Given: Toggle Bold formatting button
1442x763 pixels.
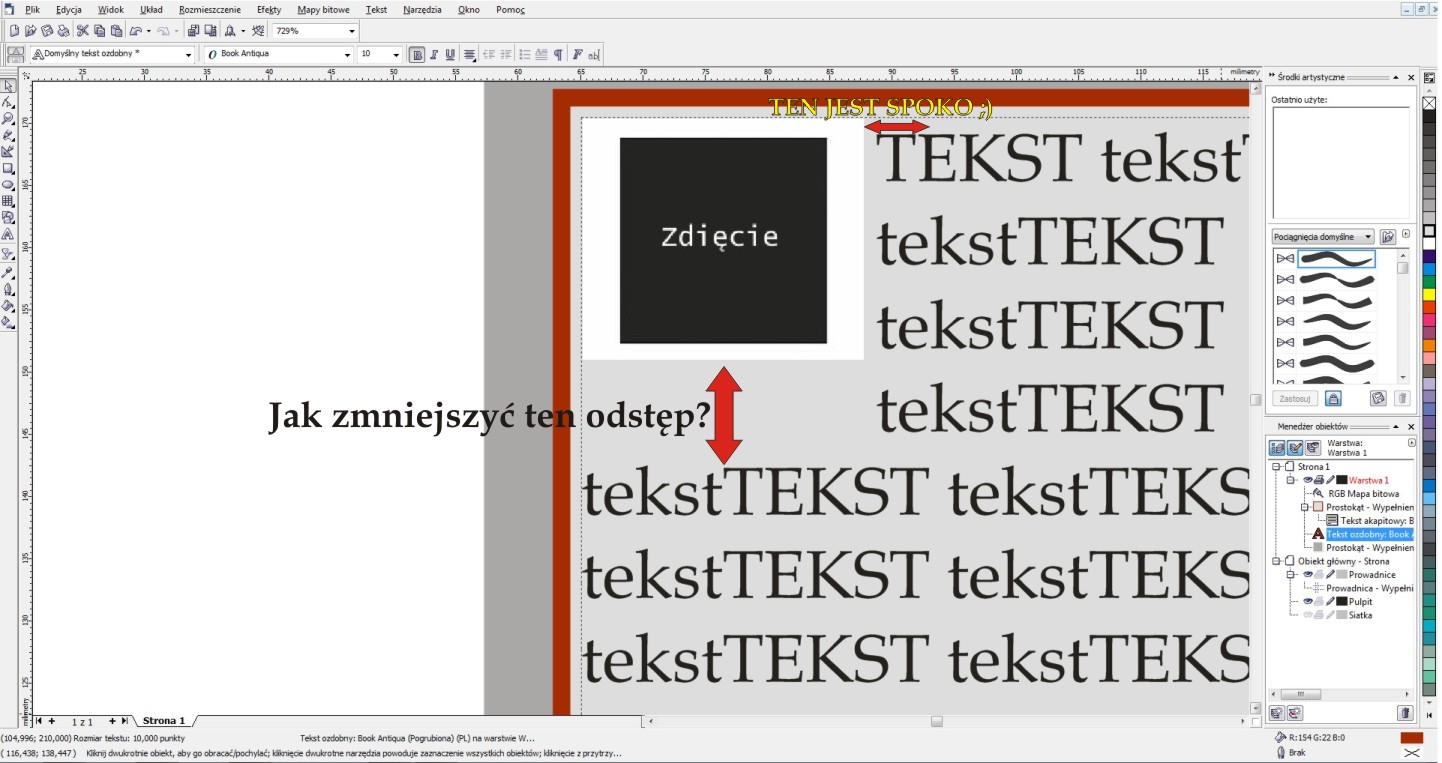Looking at the screenshot, I should [x=417, y=54].
